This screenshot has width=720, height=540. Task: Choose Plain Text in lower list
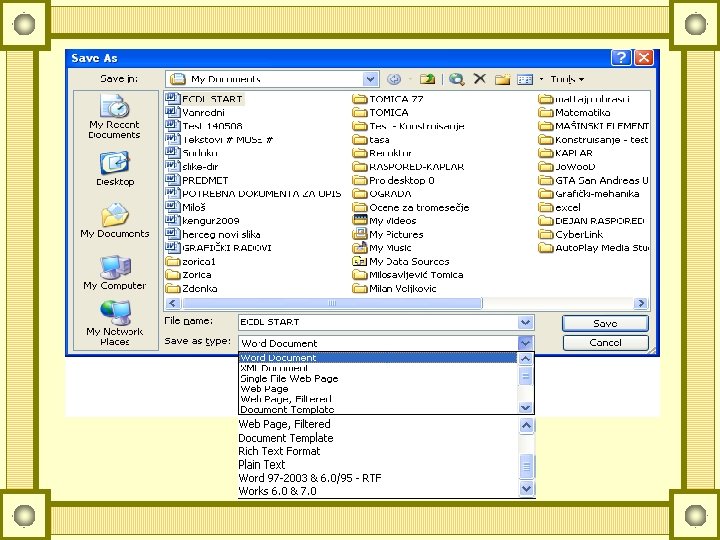point(262,464)
